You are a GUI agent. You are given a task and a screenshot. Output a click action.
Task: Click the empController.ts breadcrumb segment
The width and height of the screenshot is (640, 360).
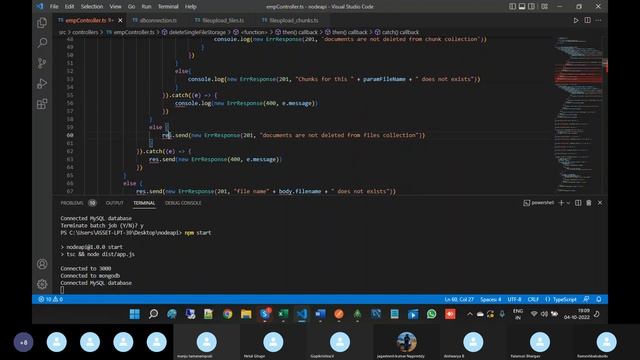pyautogui.click(x=134, y=32)
